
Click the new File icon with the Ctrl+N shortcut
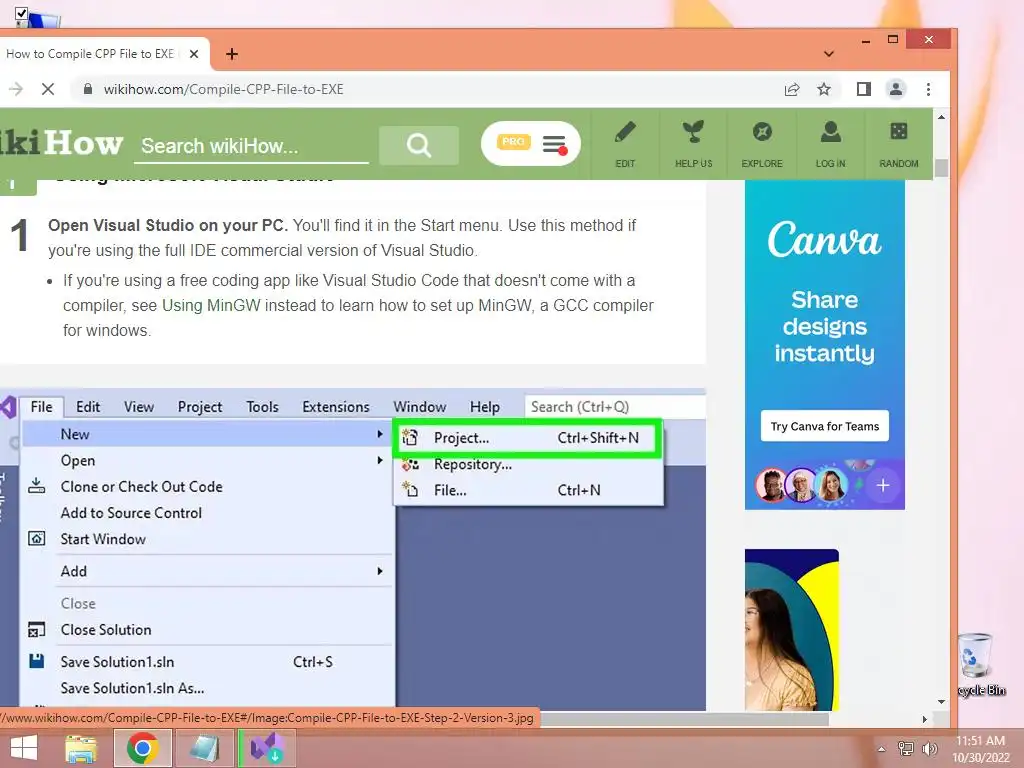pos(410,490)
